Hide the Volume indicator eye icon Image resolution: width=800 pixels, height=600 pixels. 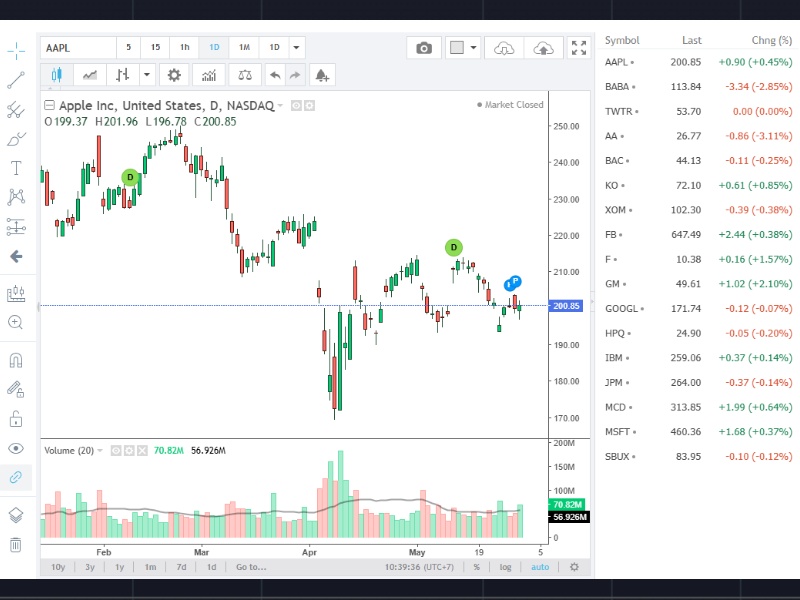coord(116,451)
